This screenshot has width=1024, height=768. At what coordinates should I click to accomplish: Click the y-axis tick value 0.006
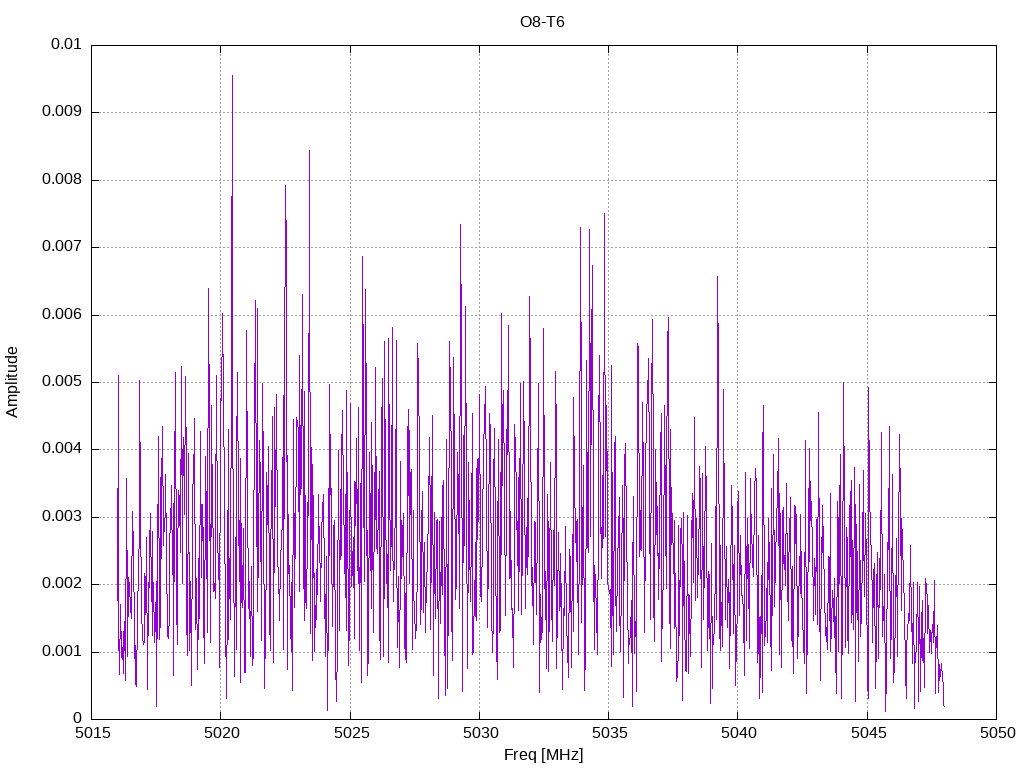click(62, 314)
